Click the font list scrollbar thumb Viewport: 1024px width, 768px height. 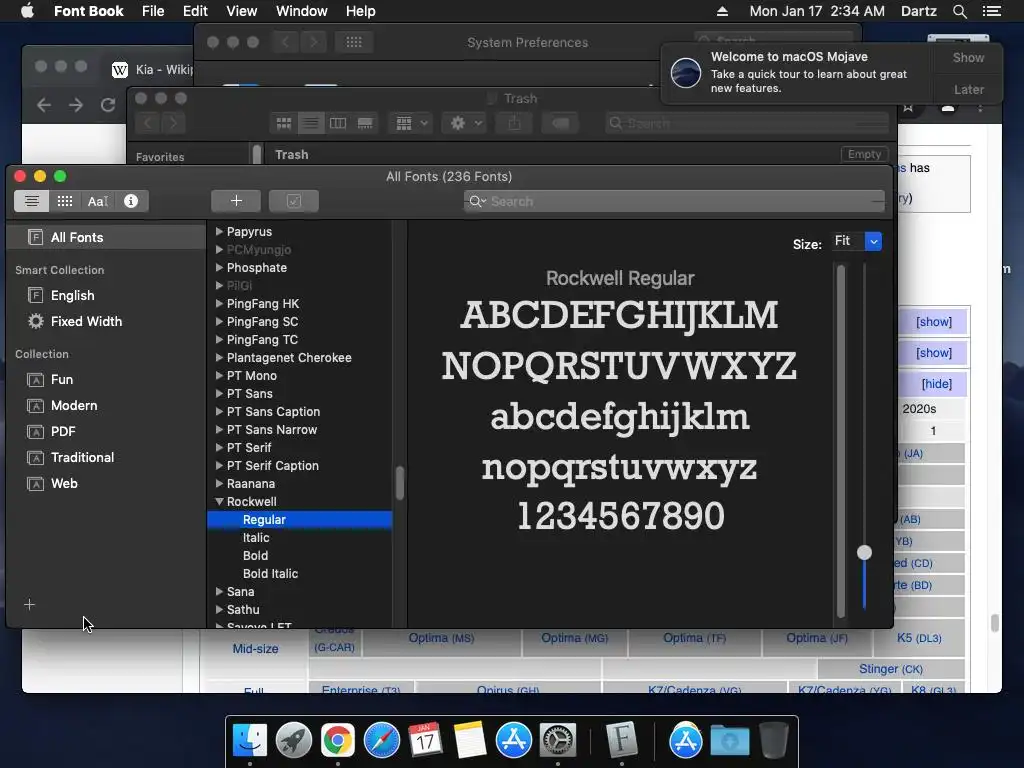[x=400, y=483]
